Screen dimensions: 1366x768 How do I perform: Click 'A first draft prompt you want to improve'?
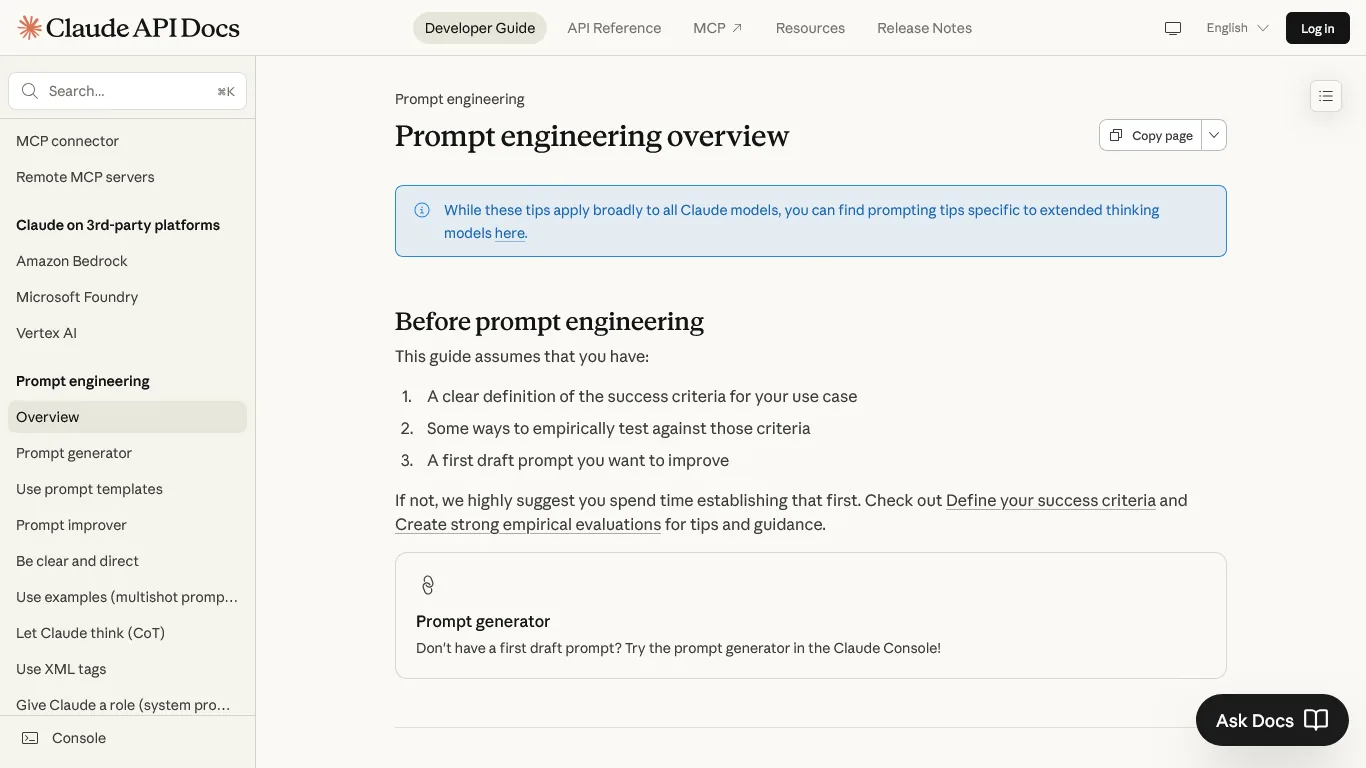pos(578,460)
